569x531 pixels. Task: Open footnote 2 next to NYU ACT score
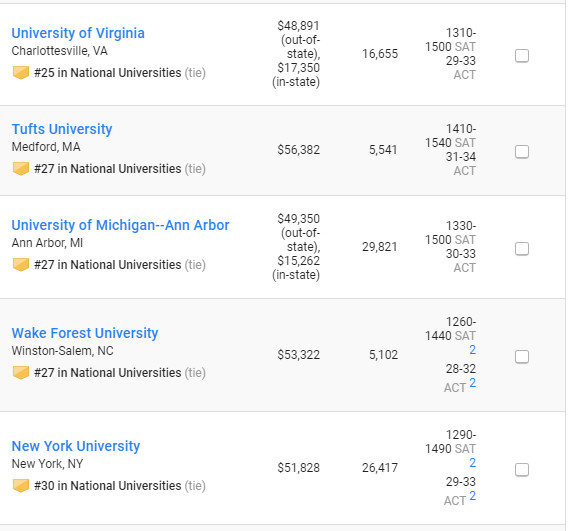coord(472,496)
